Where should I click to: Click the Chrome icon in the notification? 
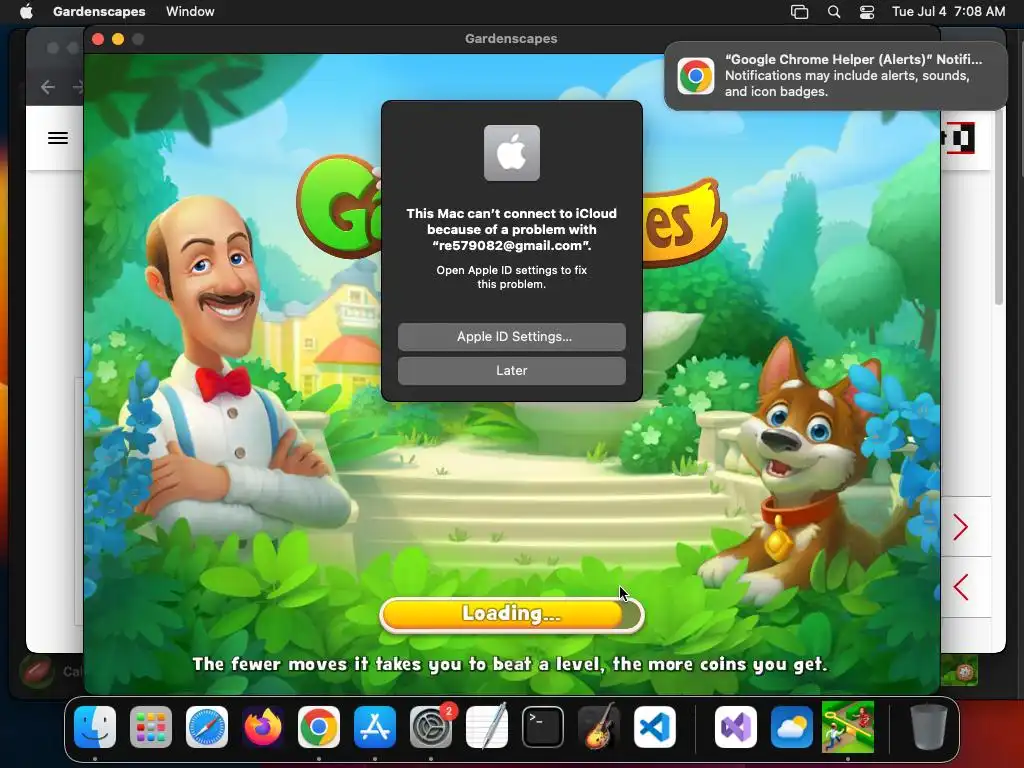click(x=696, y=76)
